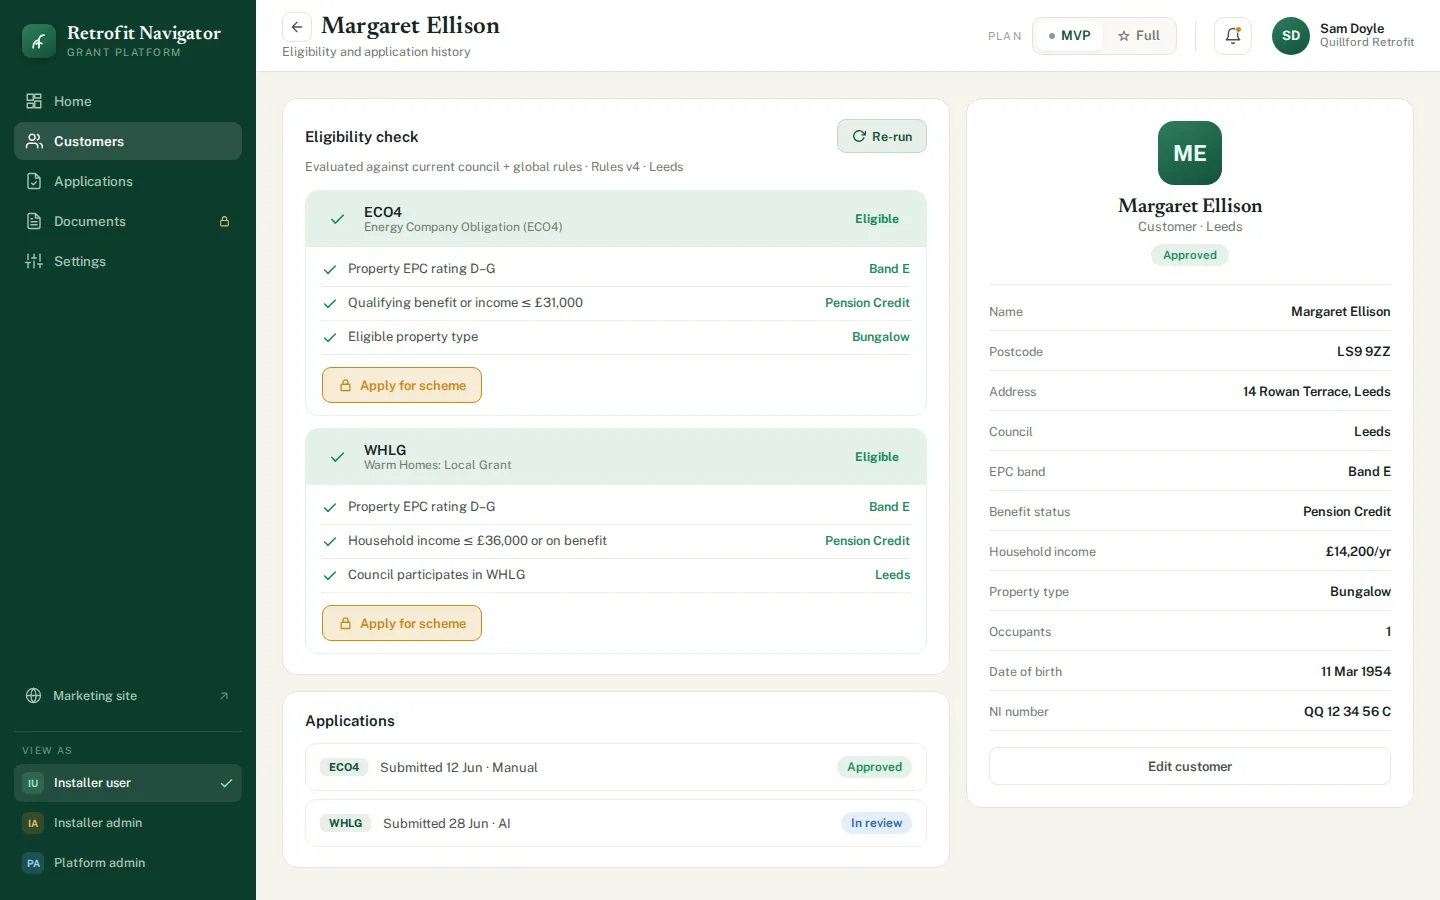Click the In review badge on WHLG application

click(x=876, y=823)
